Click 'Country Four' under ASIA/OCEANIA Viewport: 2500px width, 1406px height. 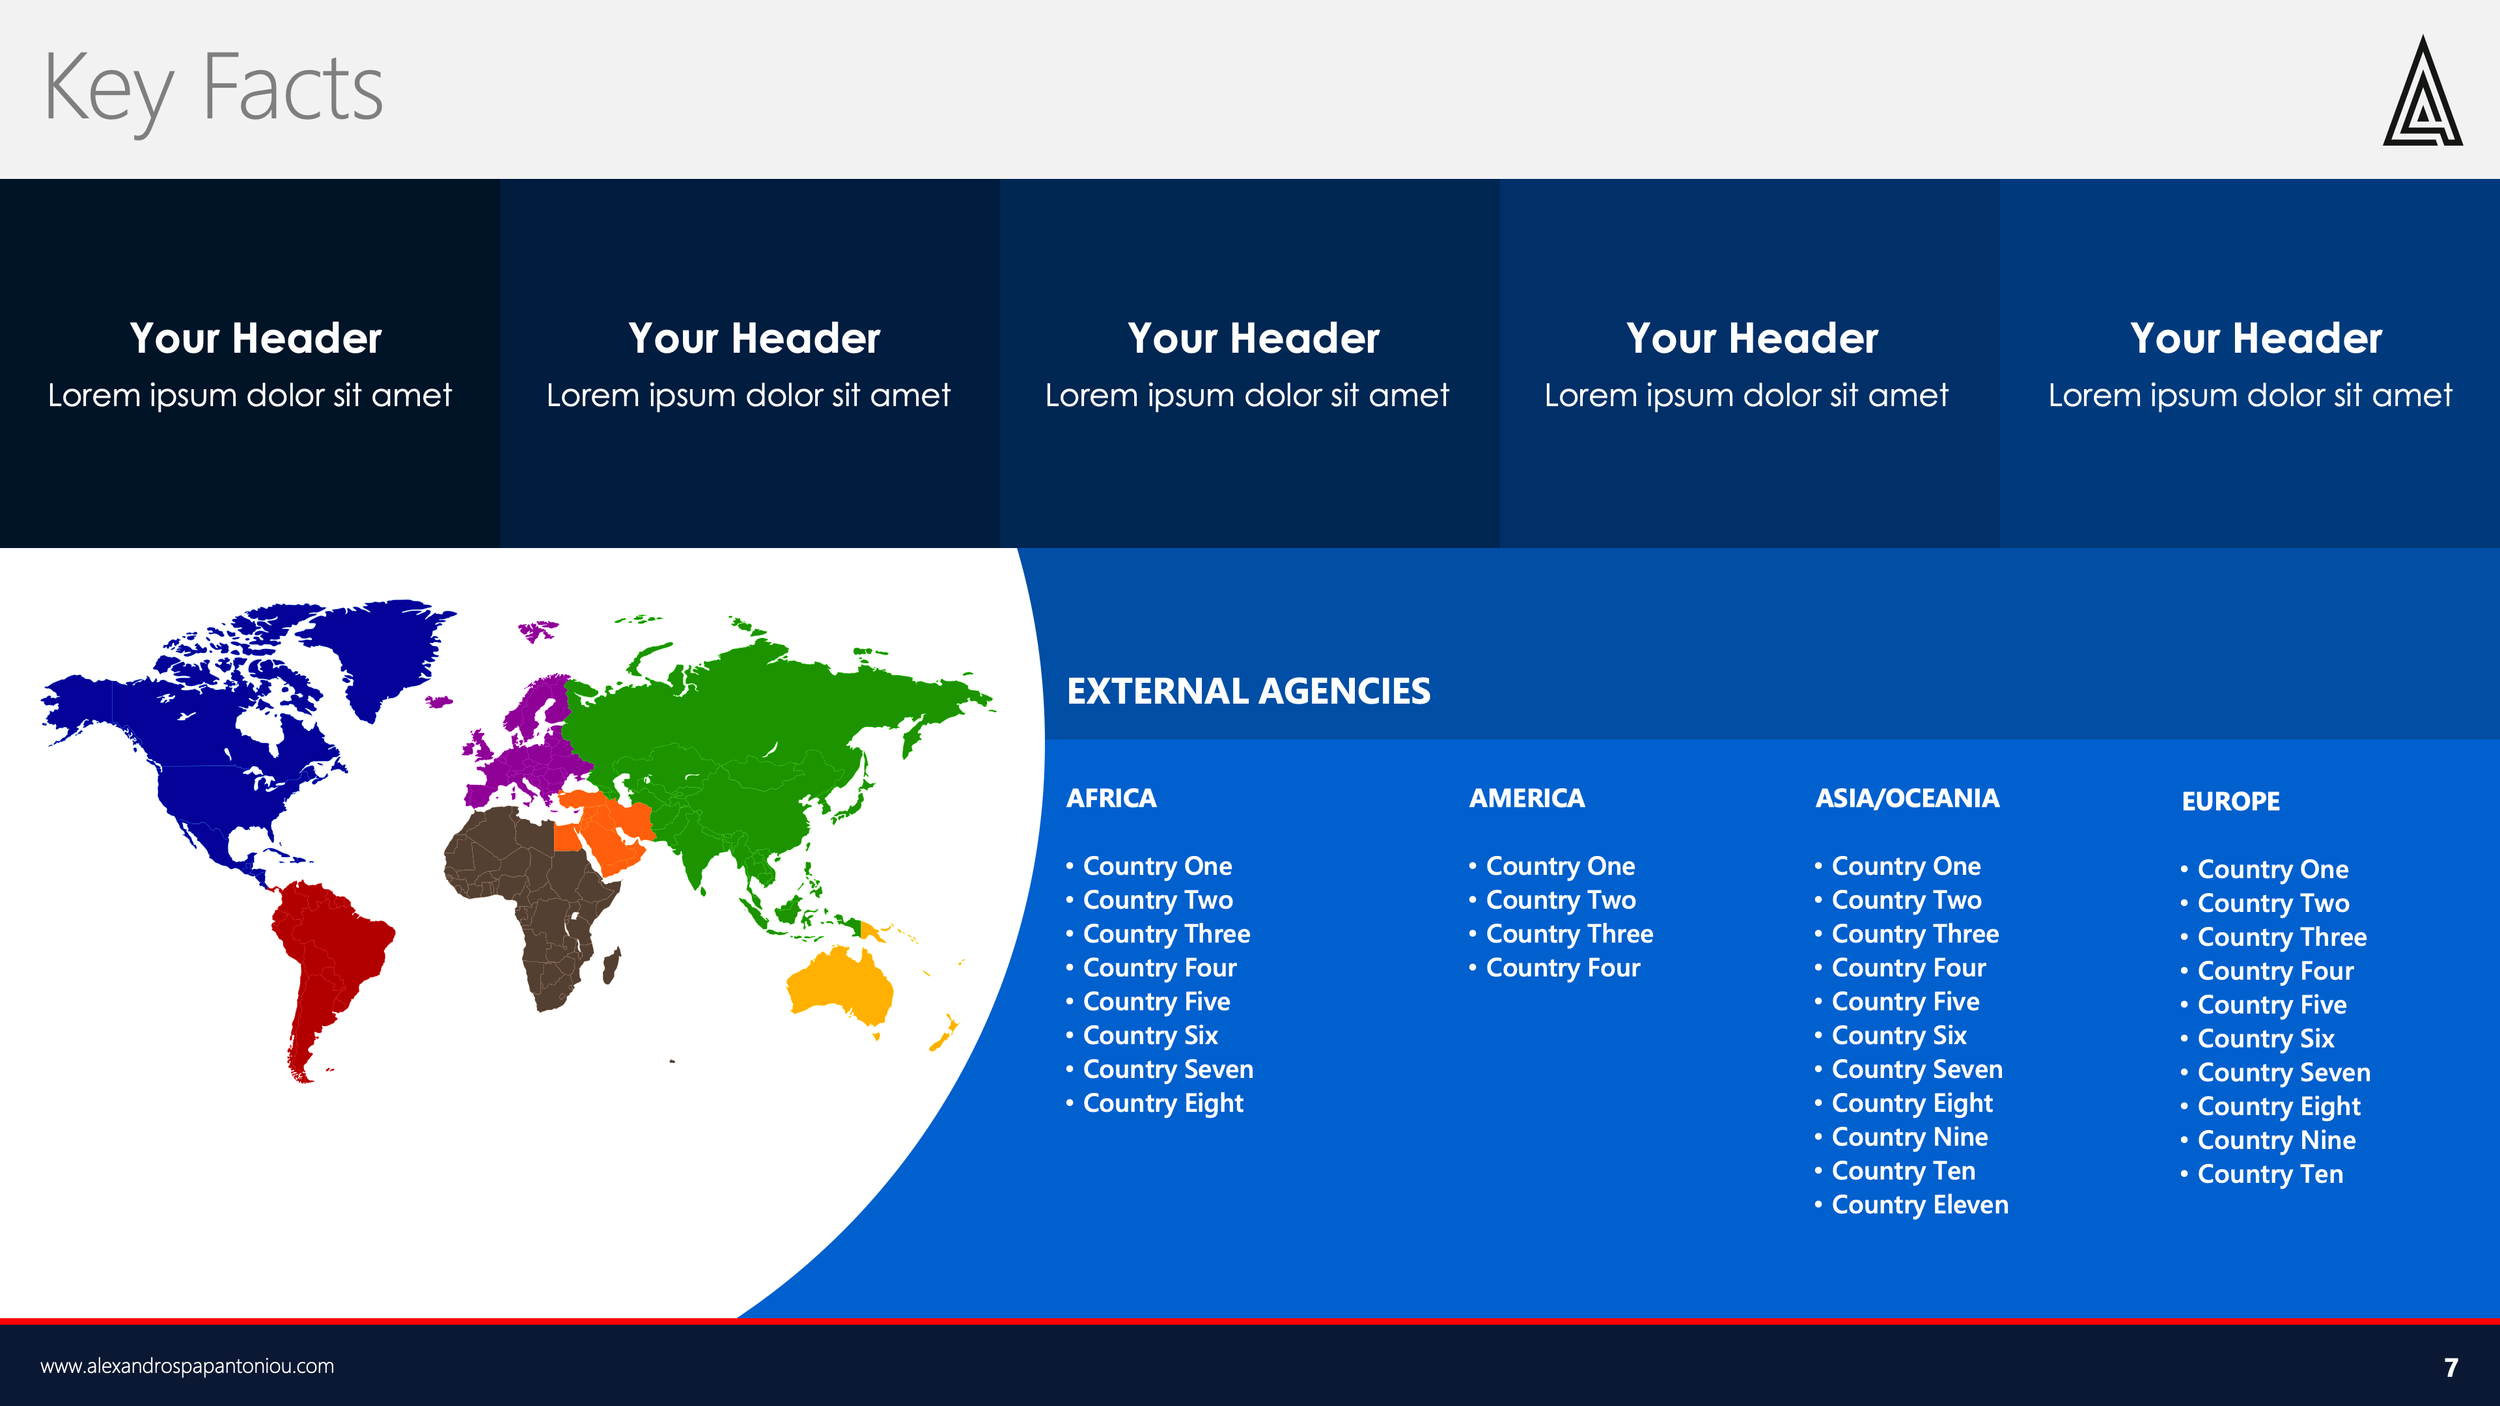coord(1909,968)
